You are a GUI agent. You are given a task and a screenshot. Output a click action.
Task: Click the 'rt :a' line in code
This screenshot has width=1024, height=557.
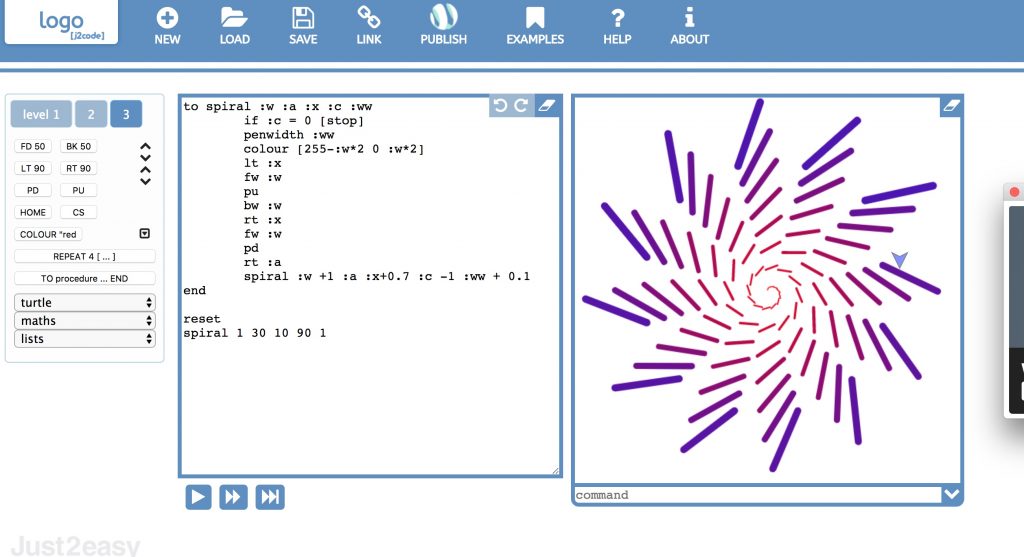(x=263, y=263)
